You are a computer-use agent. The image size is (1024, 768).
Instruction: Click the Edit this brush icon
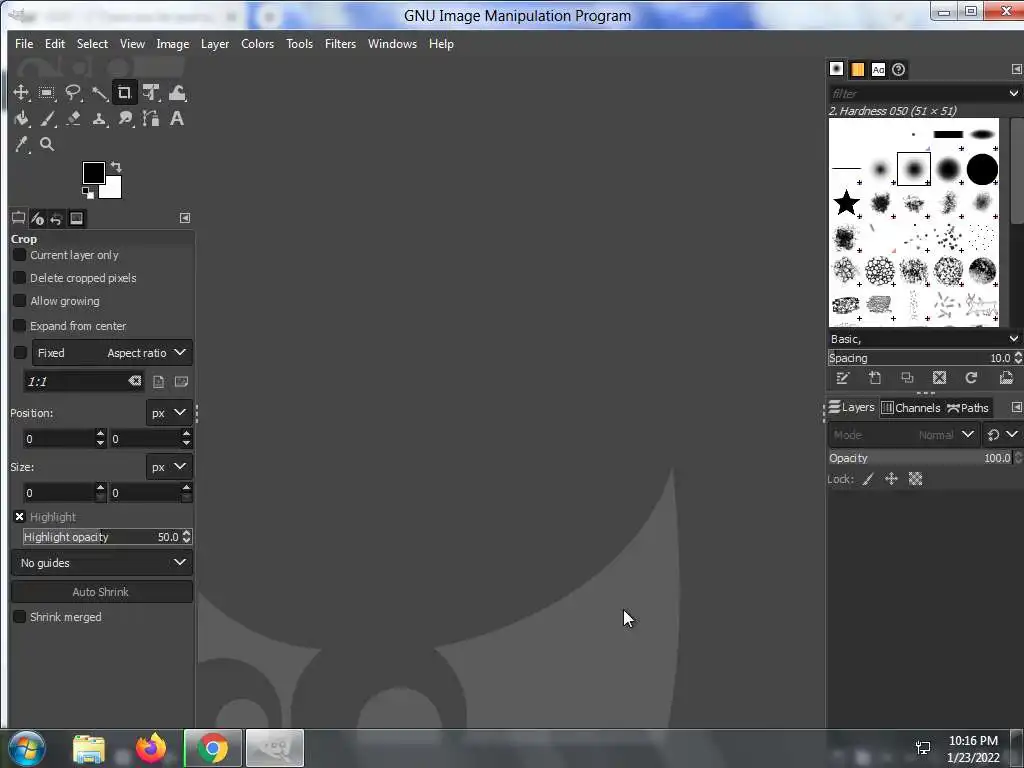coord(842,377)
